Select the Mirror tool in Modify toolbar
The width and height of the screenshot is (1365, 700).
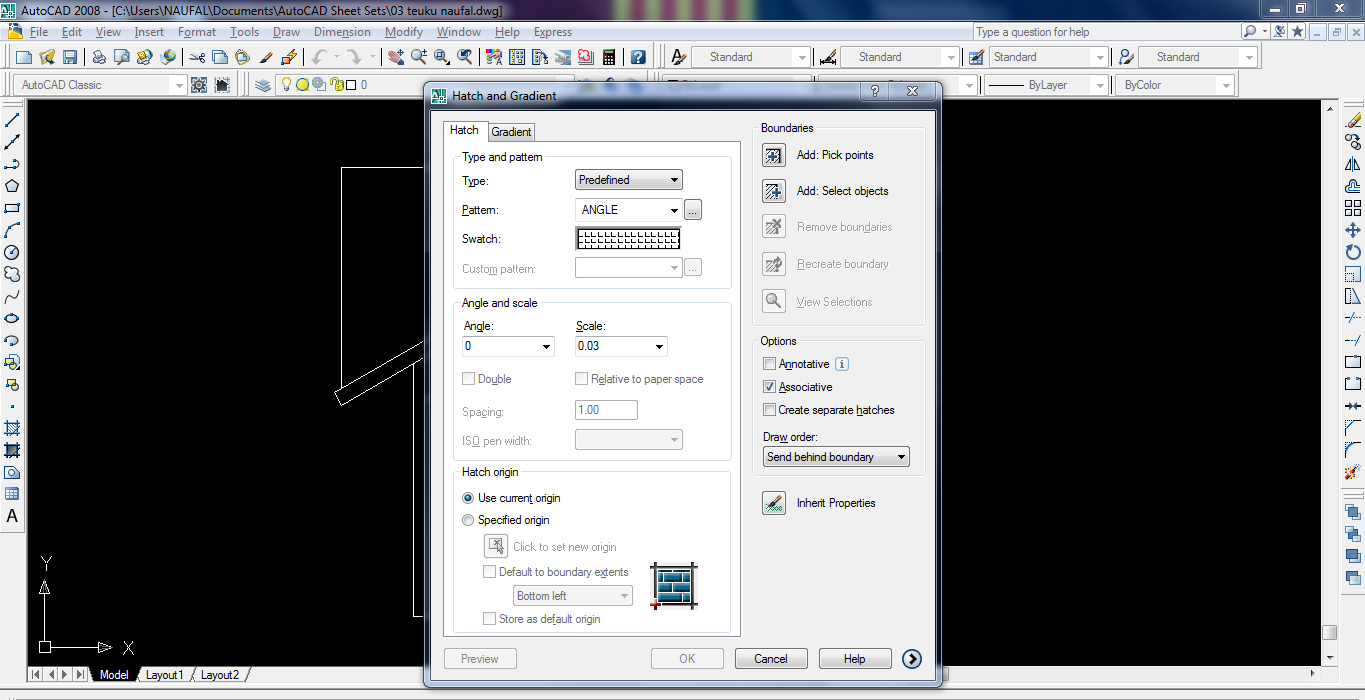(x=1353, y=164)
